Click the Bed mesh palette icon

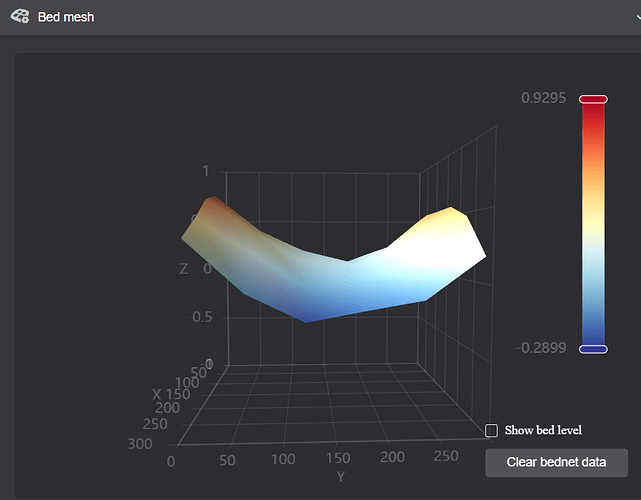pos(20,17)
